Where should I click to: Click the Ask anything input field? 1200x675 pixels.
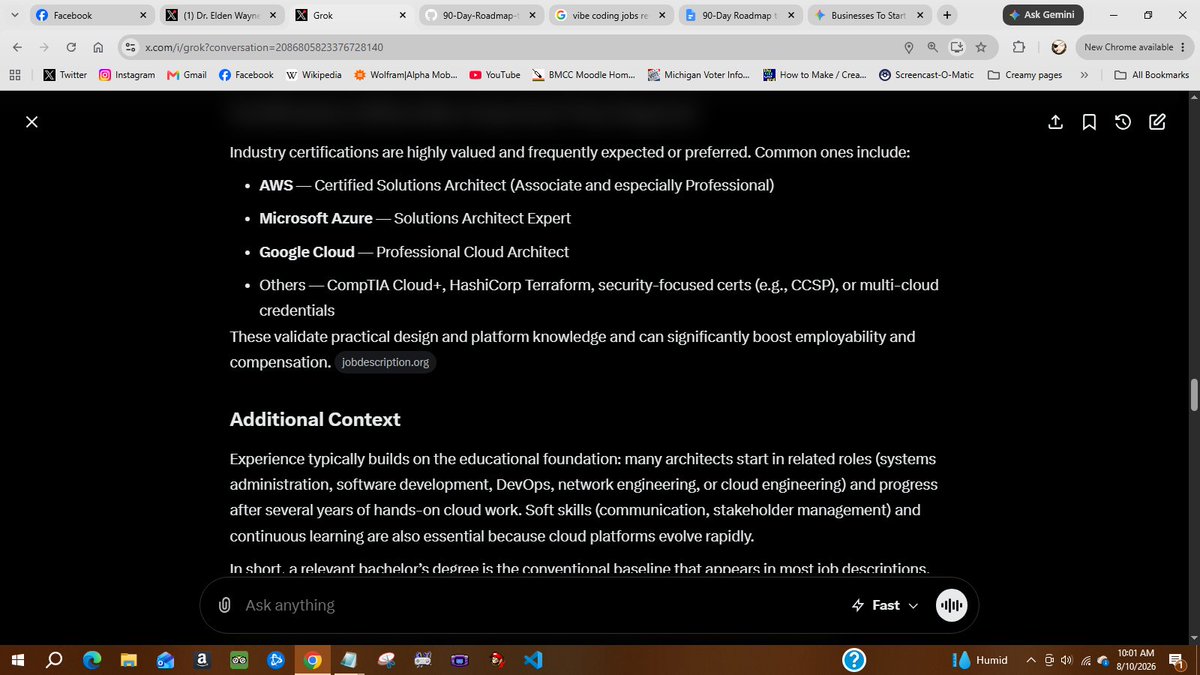[x=540, y=605]
